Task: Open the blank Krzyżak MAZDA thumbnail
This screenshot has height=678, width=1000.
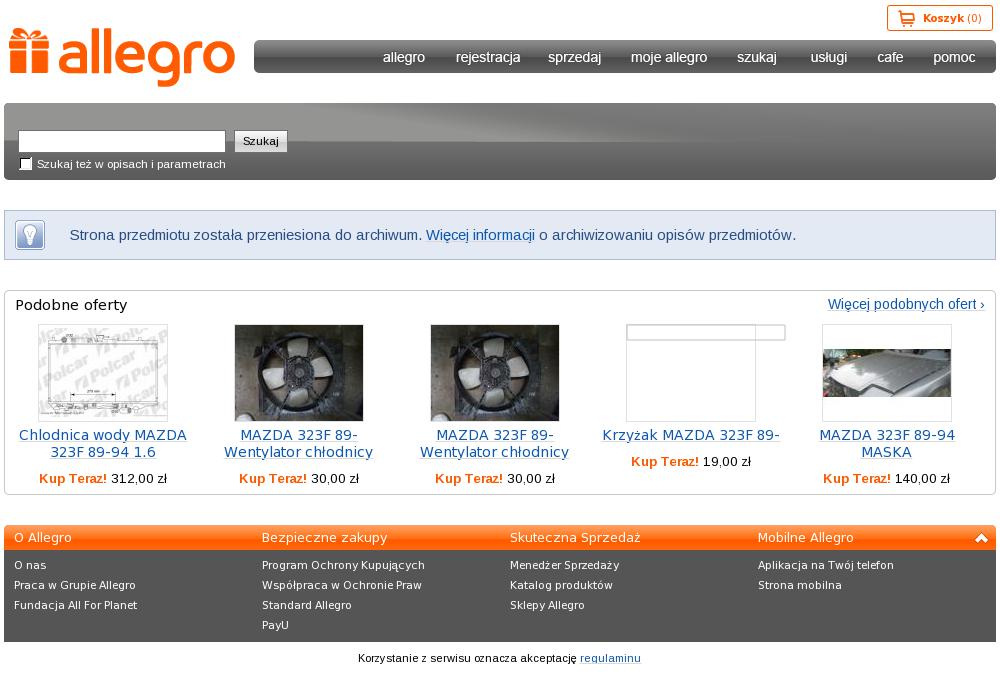Action: [x=691, y=372]
